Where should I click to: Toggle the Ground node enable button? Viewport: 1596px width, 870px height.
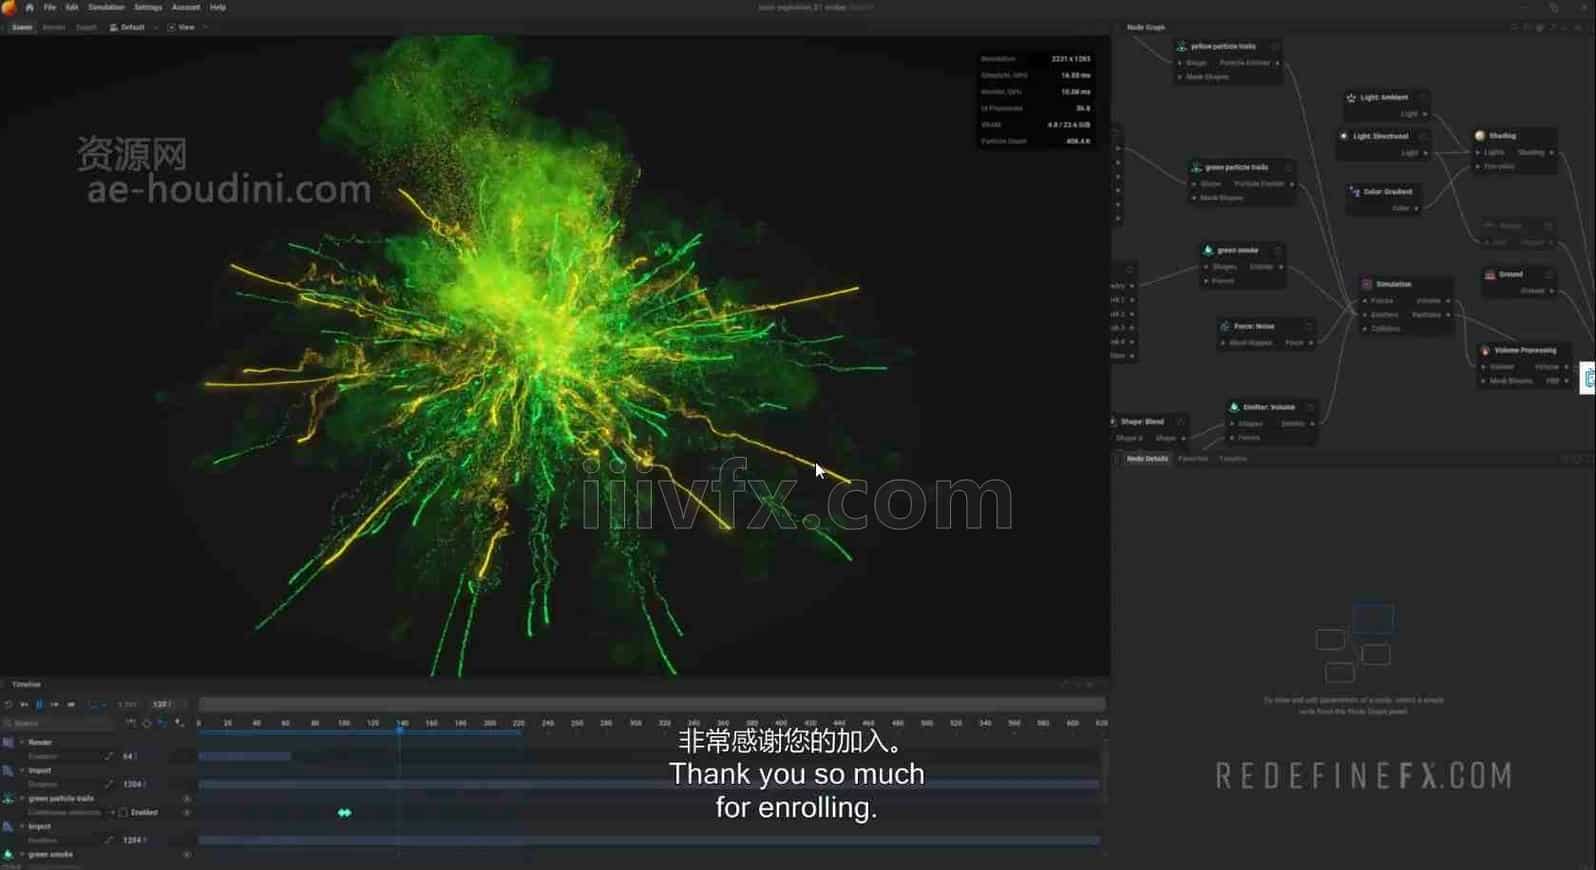(1549, 274)
